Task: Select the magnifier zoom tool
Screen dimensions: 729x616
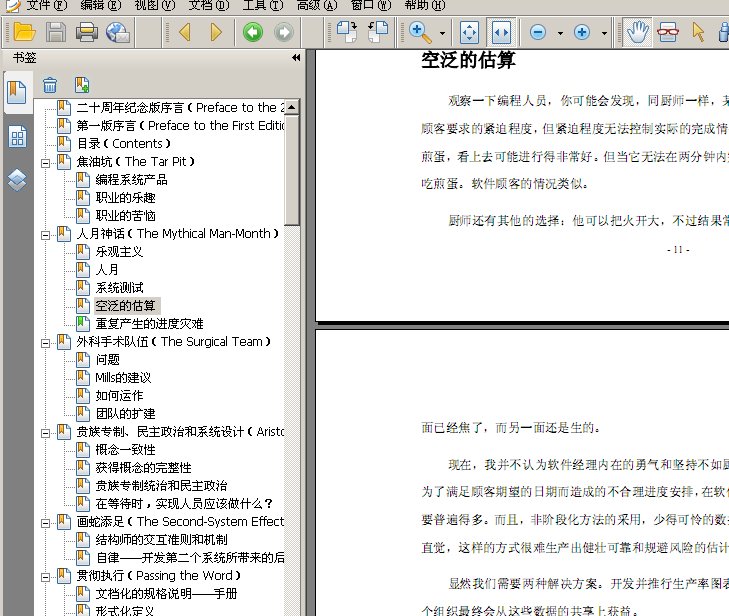Action: tap(420, 32)
